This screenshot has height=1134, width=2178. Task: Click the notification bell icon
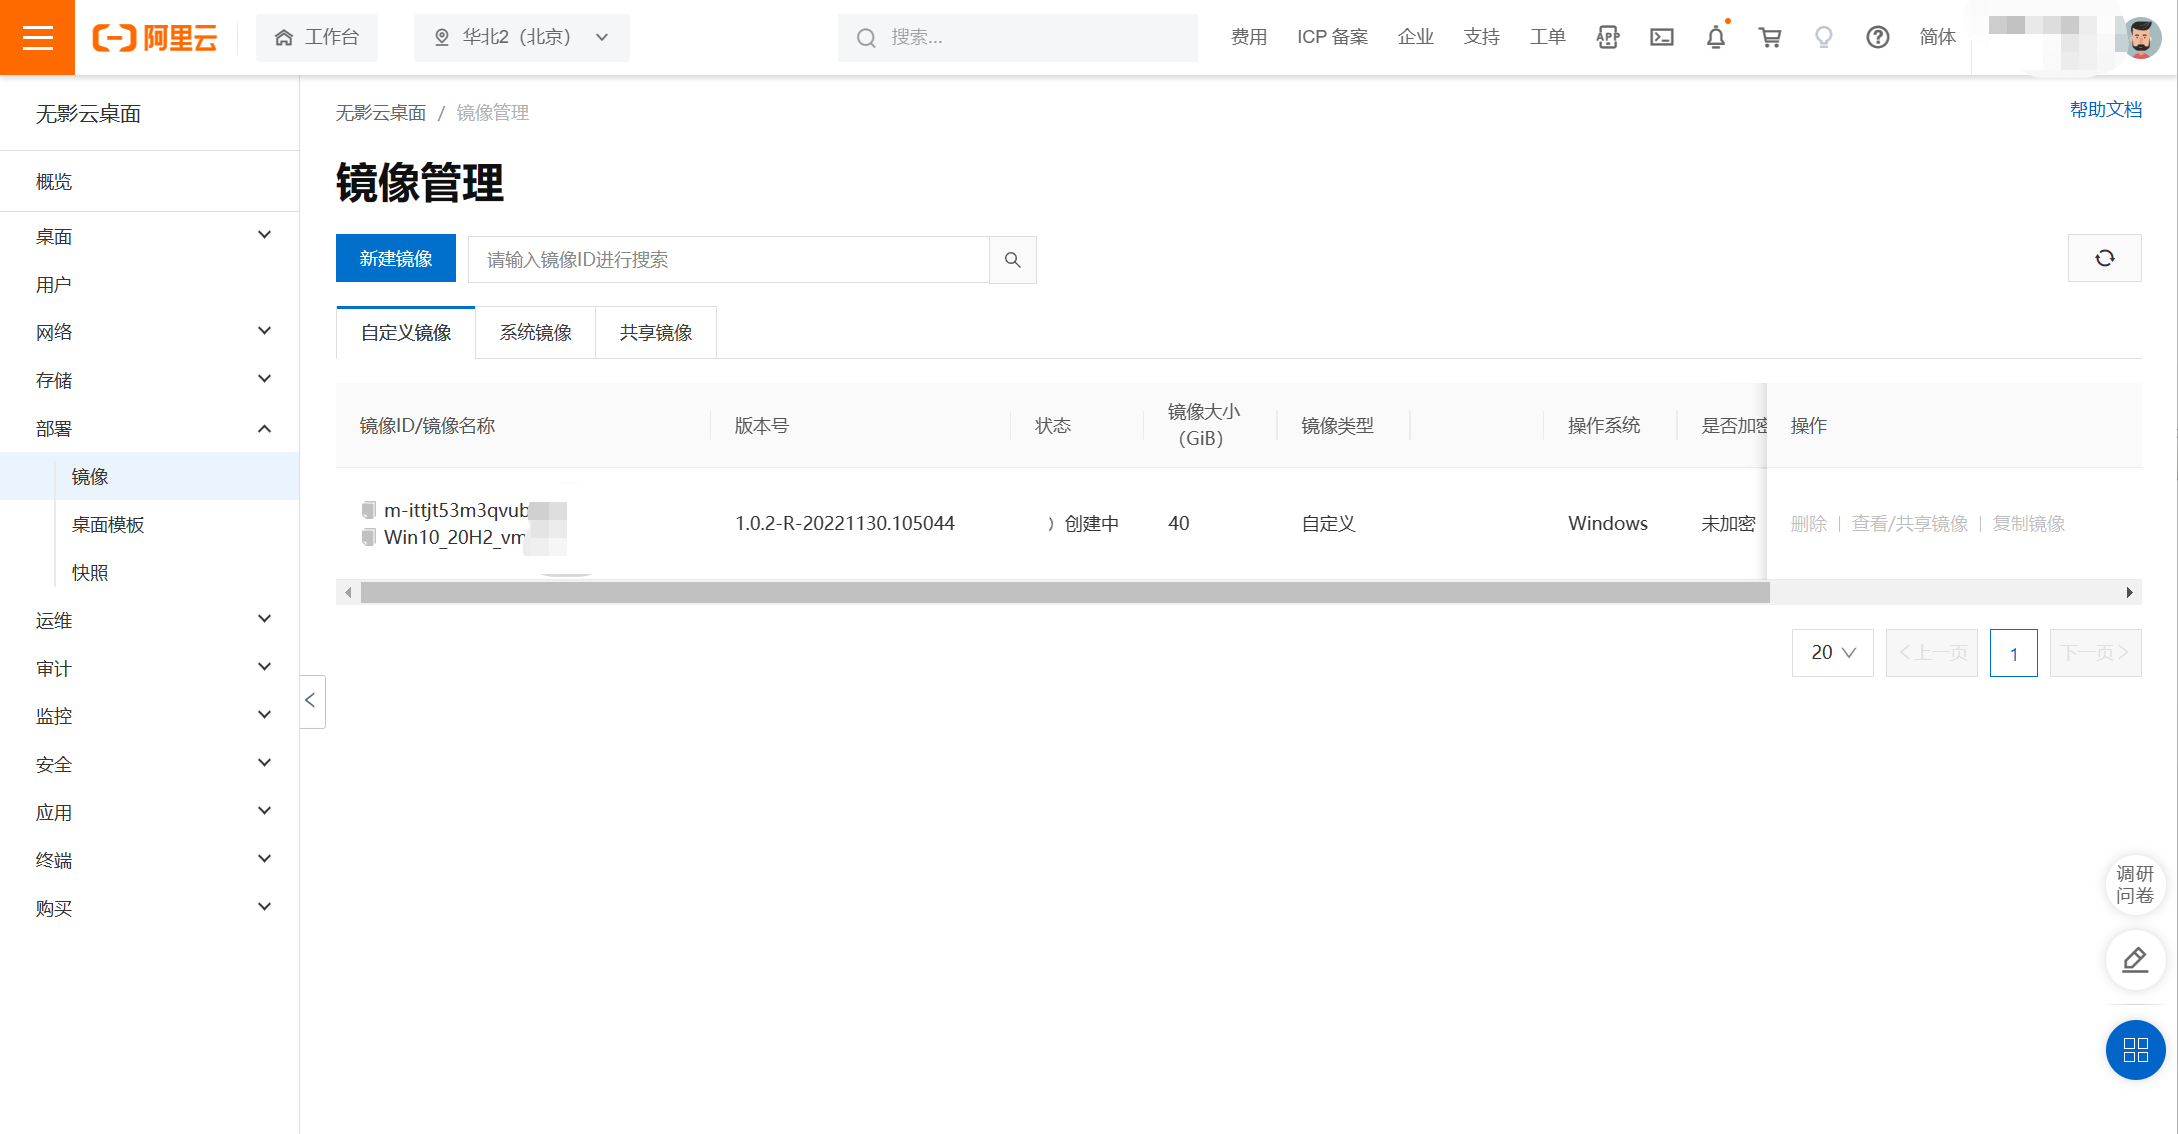pyautogui.click(x=1715, y=38)
